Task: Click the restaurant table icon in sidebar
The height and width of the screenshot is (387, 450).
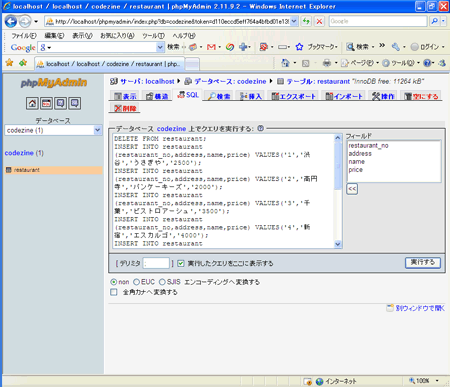Action: coord(9,170)
